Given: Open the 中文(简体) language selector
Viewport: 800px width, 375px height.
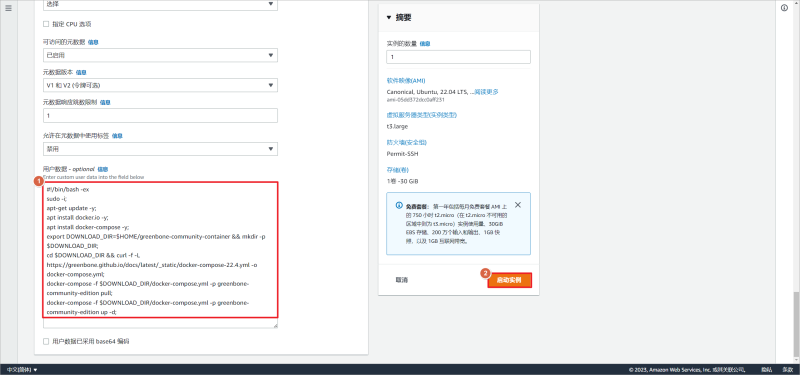Looking at the screenshot, I should tap(22, 369).
